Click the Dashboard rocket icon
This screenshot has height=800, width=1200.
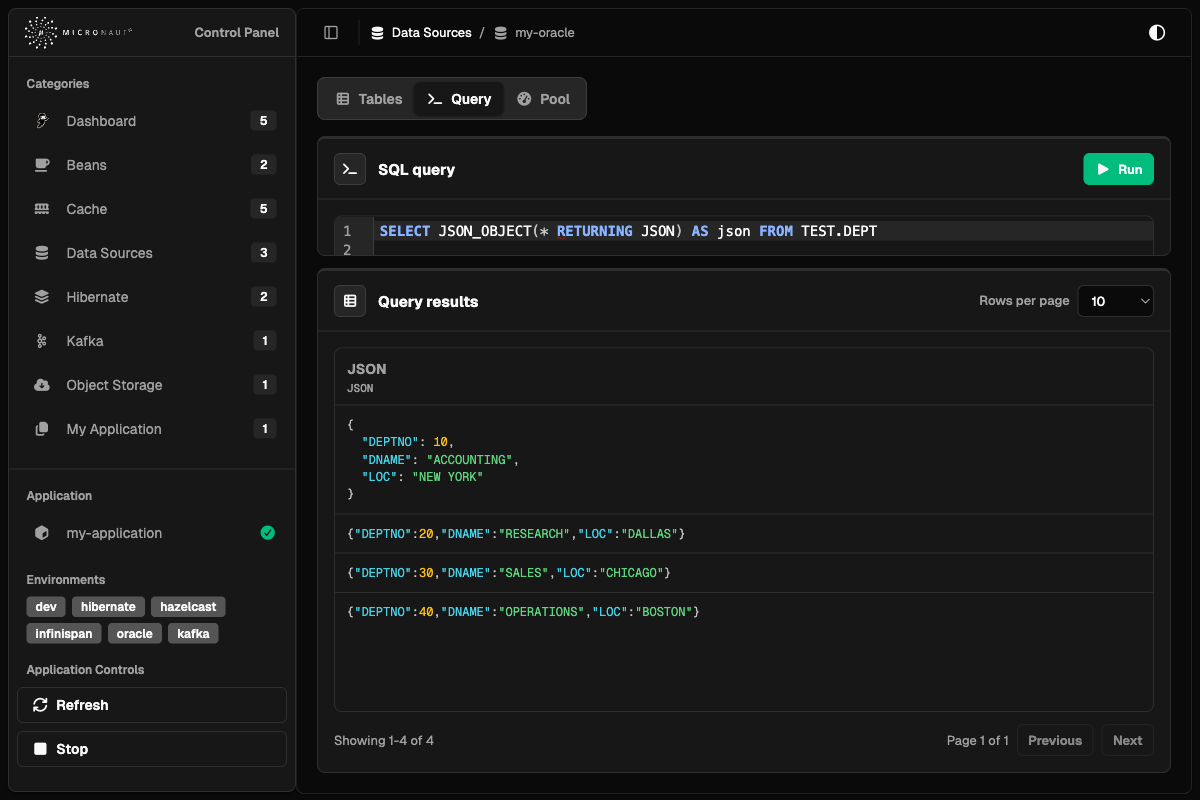click(42, 121)
